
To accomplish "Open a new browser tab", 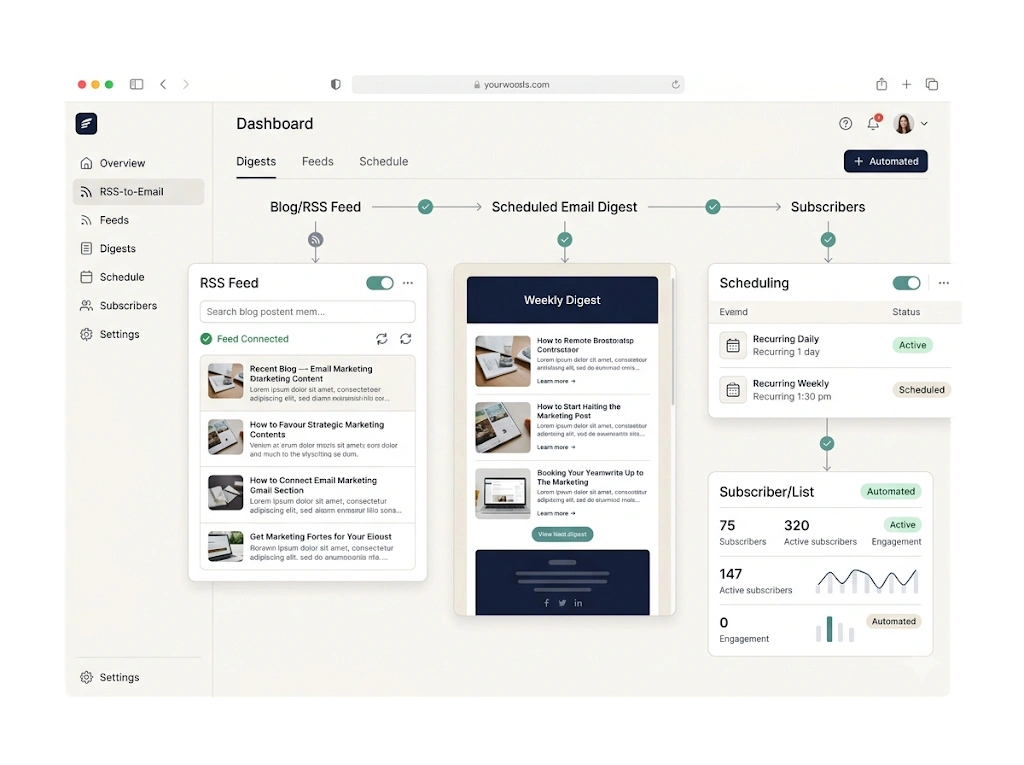I will (906, 84).
